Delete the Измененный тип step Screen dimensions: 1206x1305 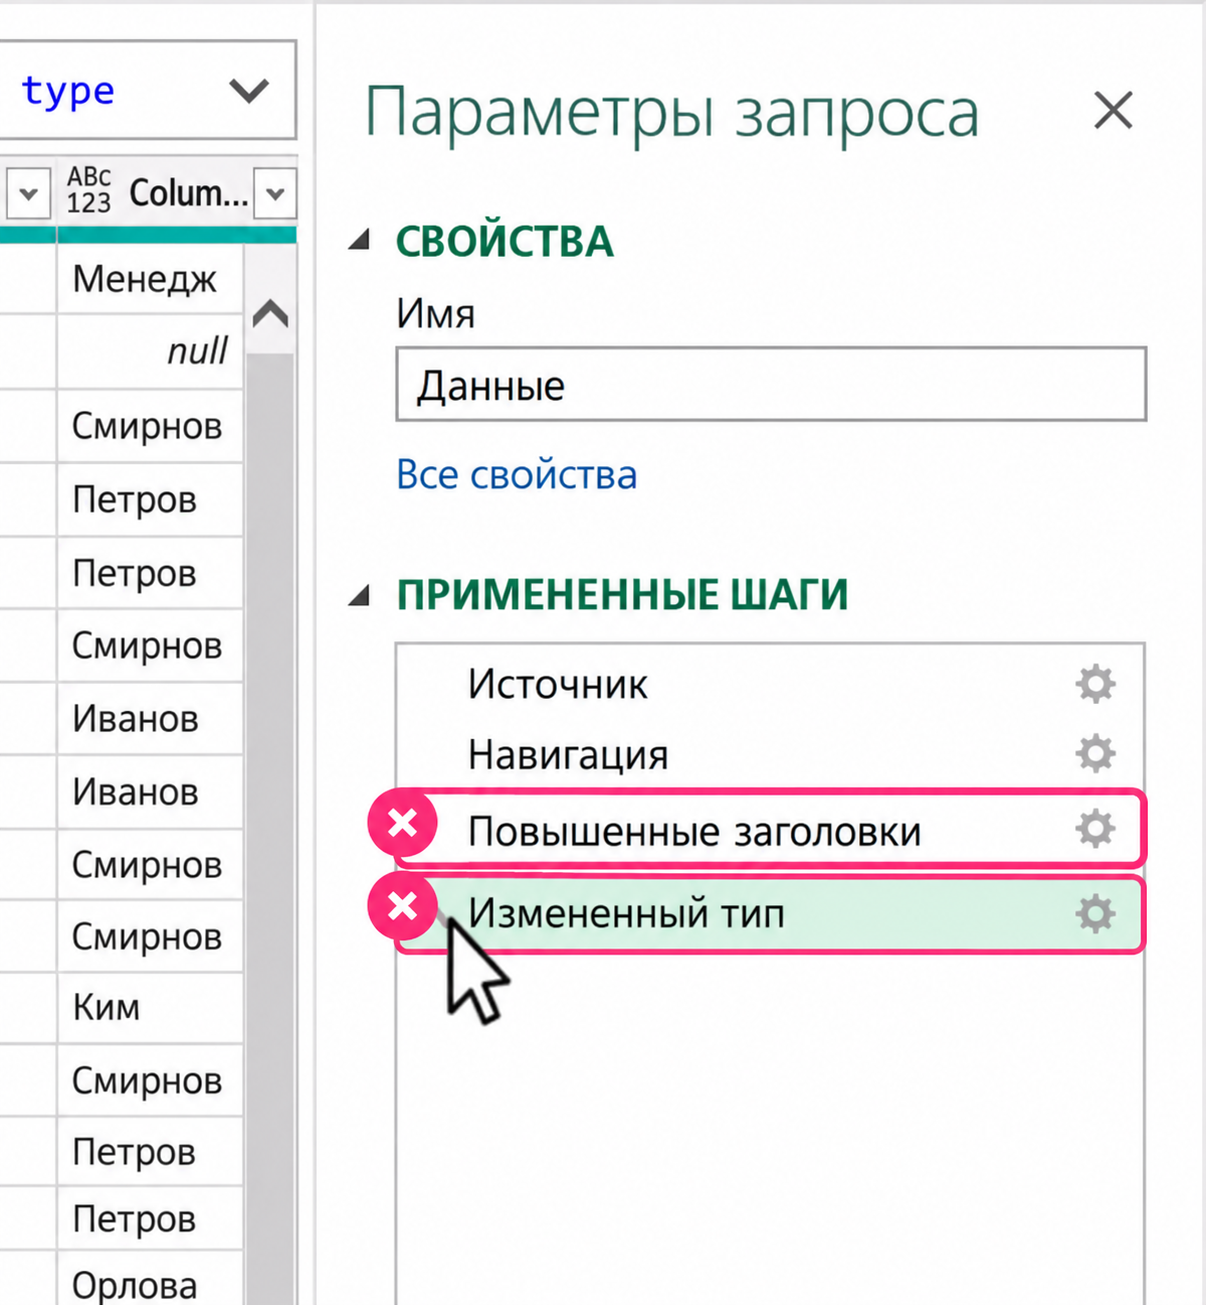tap(403, 906)
